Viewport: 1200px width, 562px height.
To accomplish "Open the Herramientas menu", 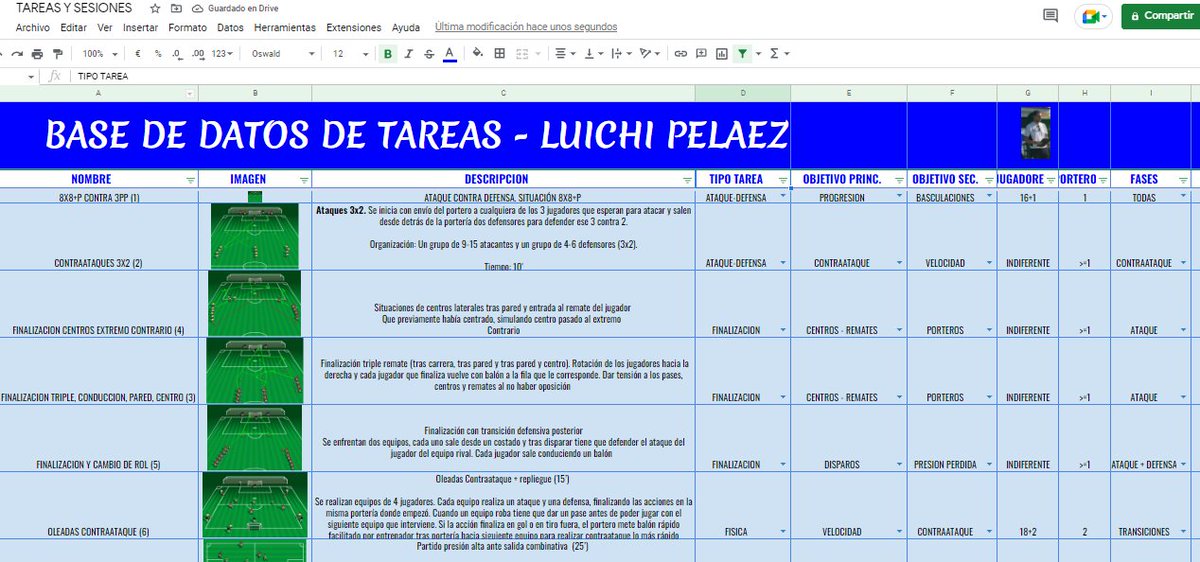I will [x=285, y=27].
